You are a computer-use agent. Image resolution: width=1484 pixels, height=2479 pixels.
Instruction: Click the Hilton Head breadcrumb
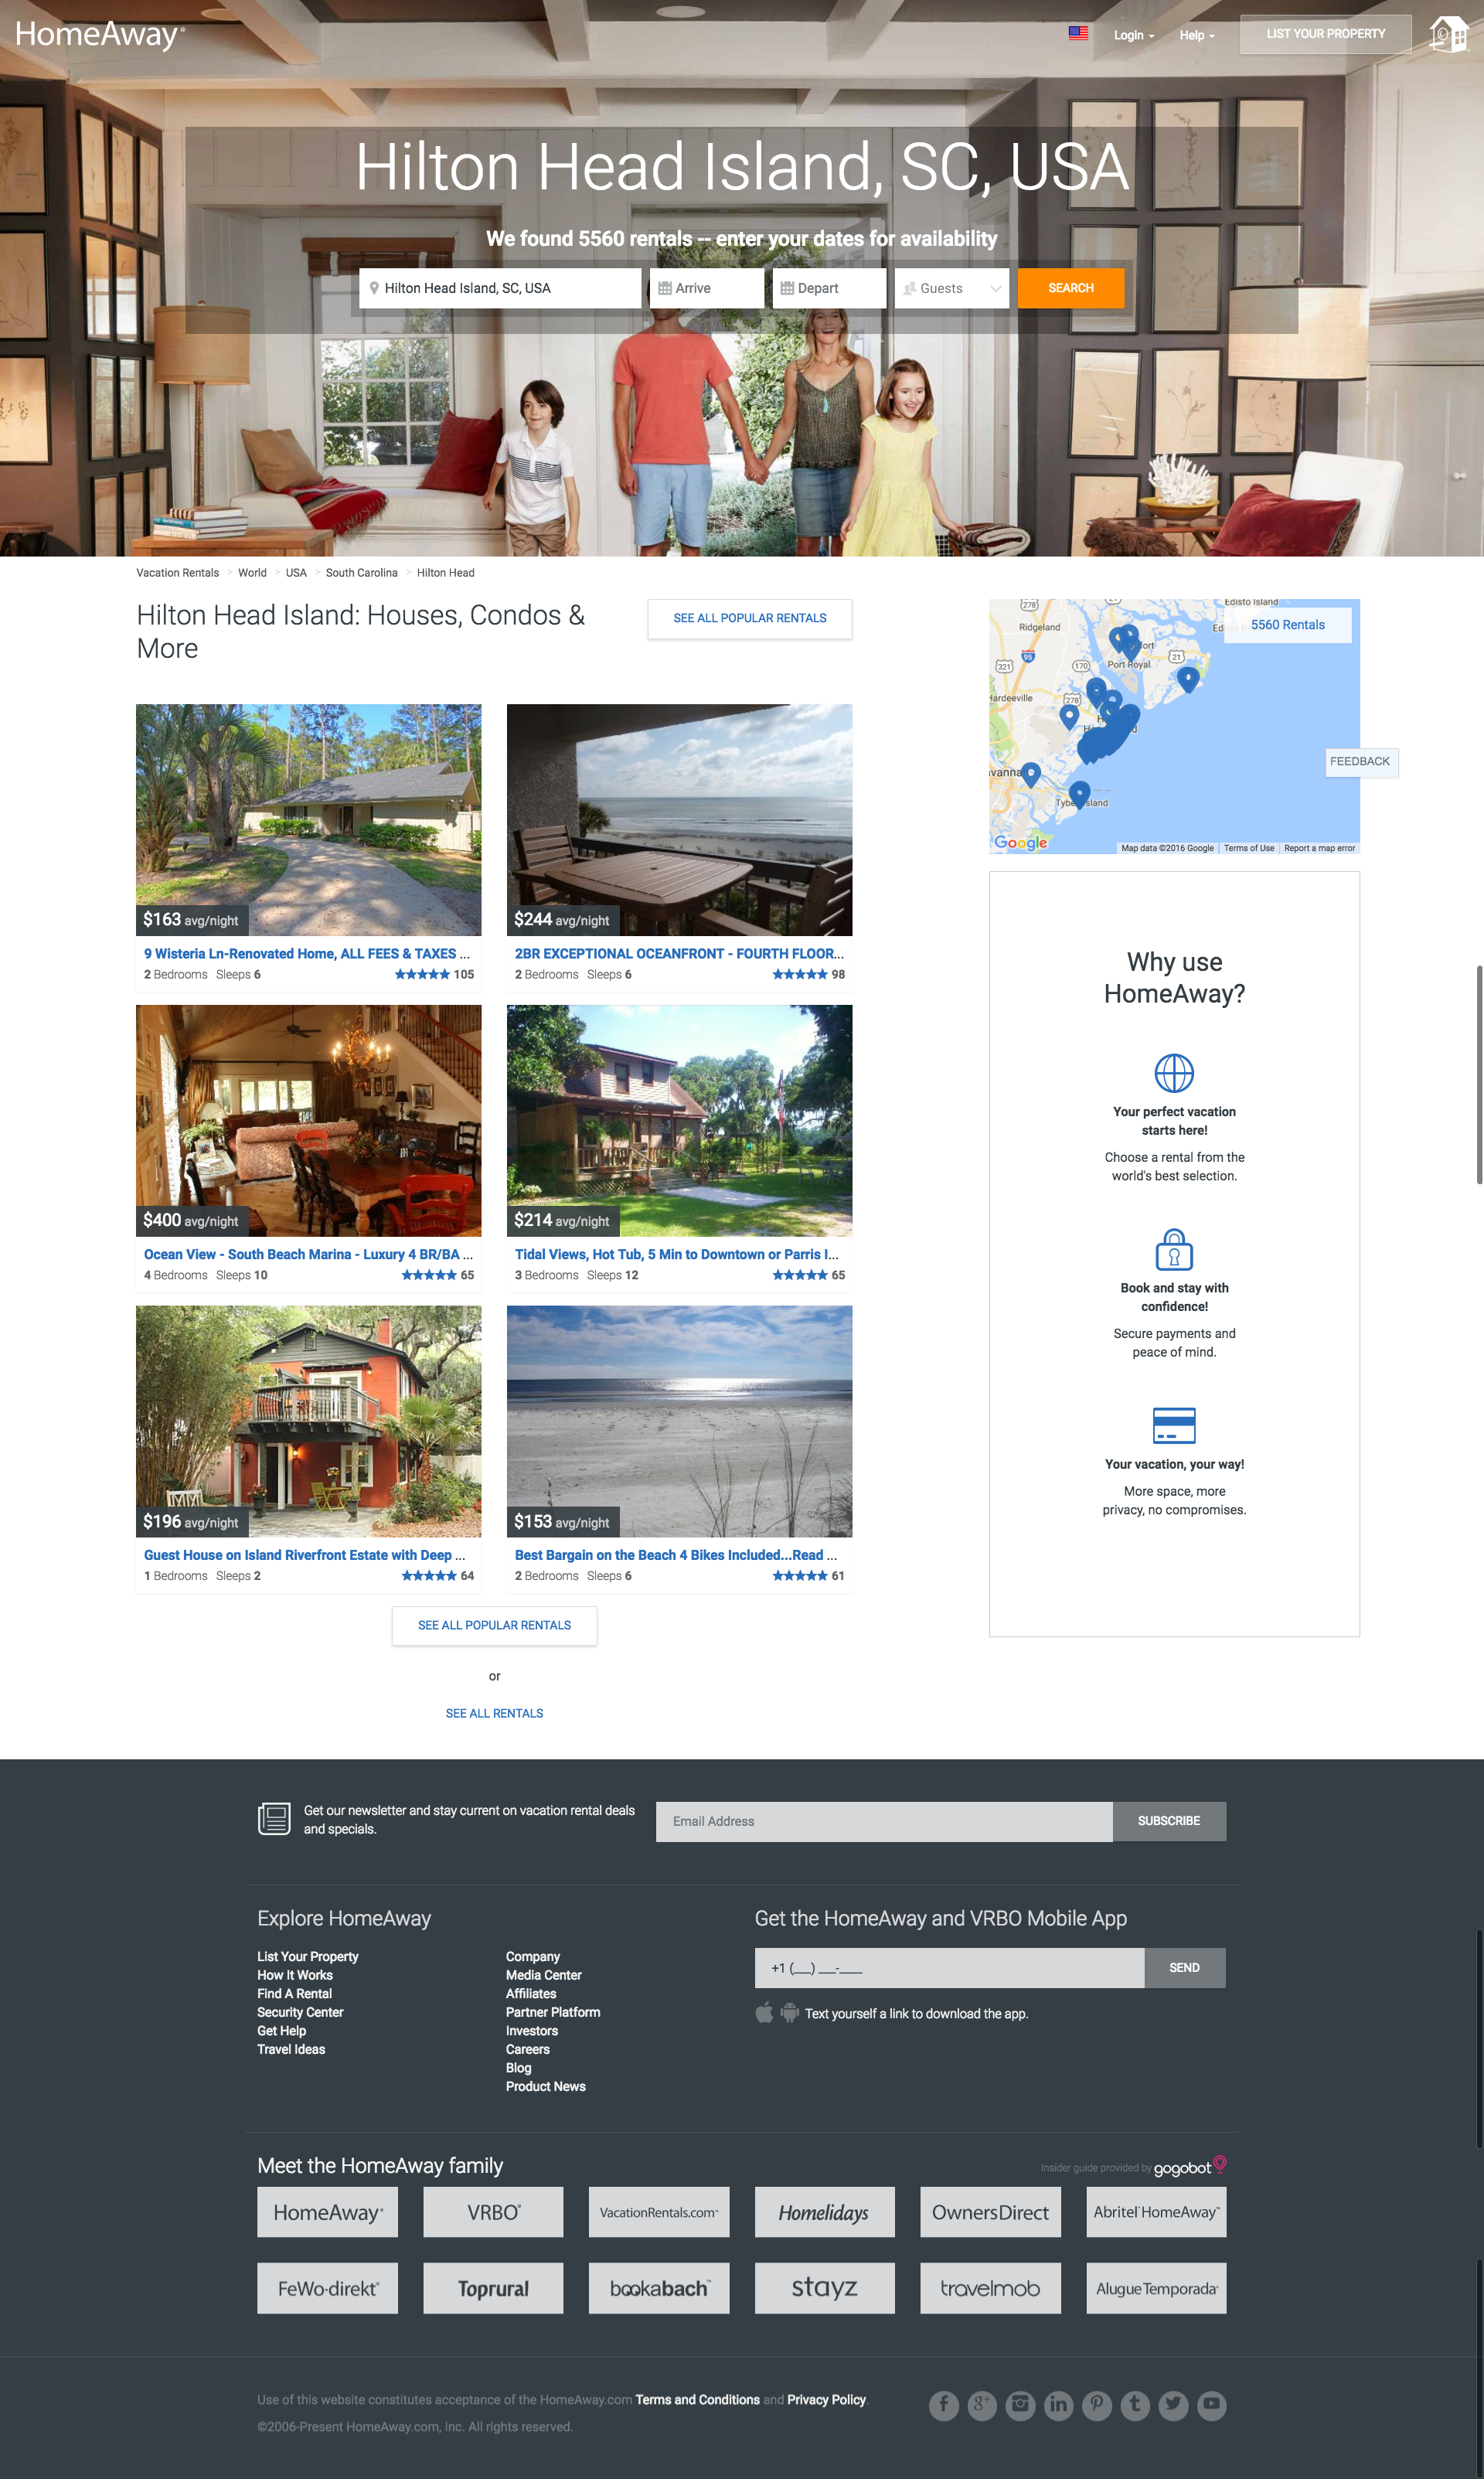point(445,573)
